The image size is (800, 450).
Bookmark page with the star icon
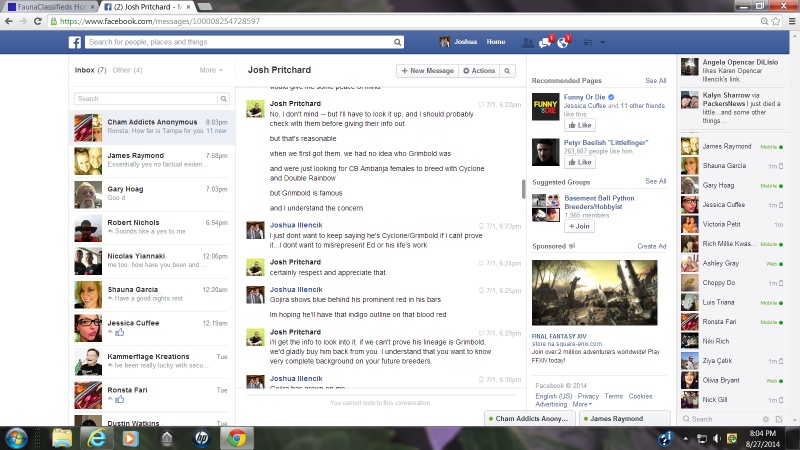pyautogui.click(x=776, y=21)
